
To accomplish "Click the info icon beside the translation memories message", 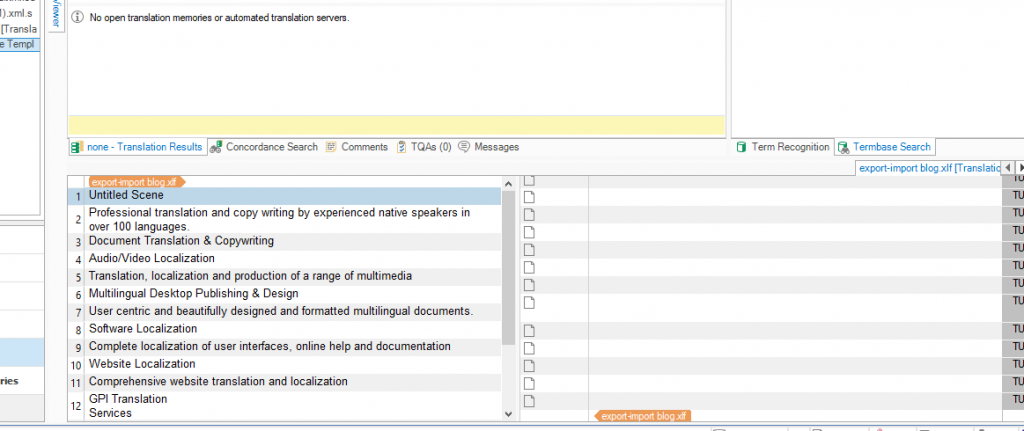I will tap(77, 18).
